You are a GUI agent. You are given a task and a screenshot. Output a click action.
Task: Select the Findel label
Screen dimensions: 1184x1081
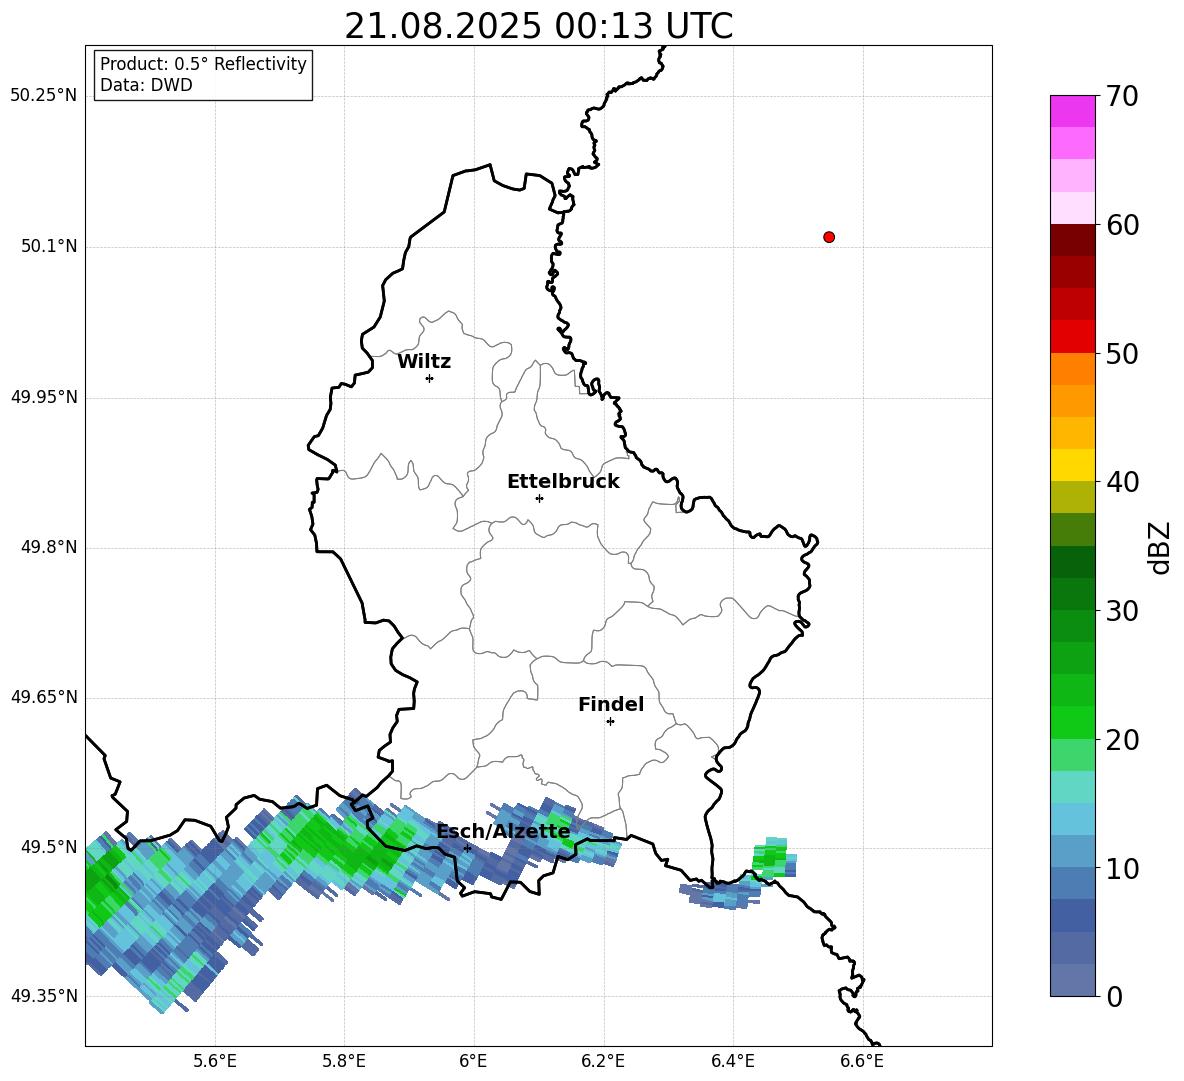[x=611, y=704]
